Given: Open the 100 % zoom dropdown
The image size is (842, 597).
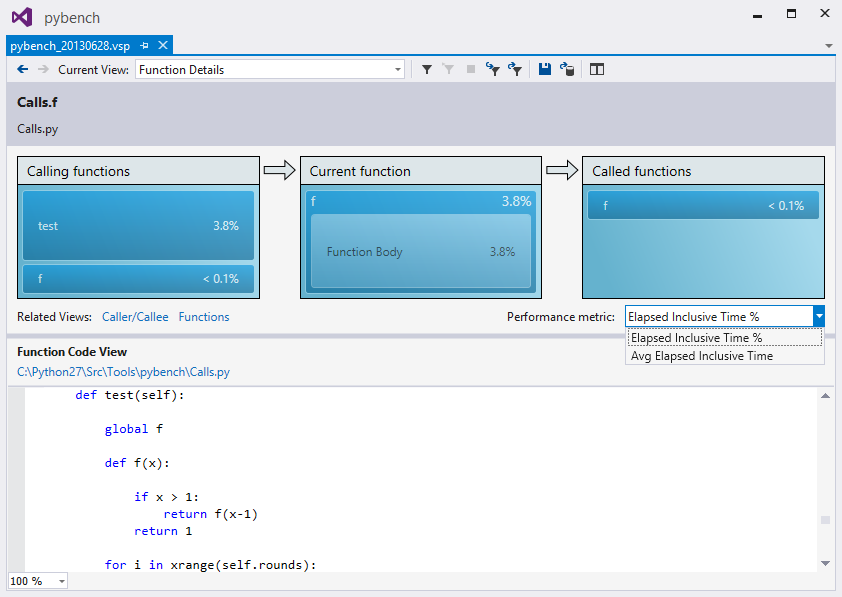Looking at the screenshot, I should coord(62,581).
